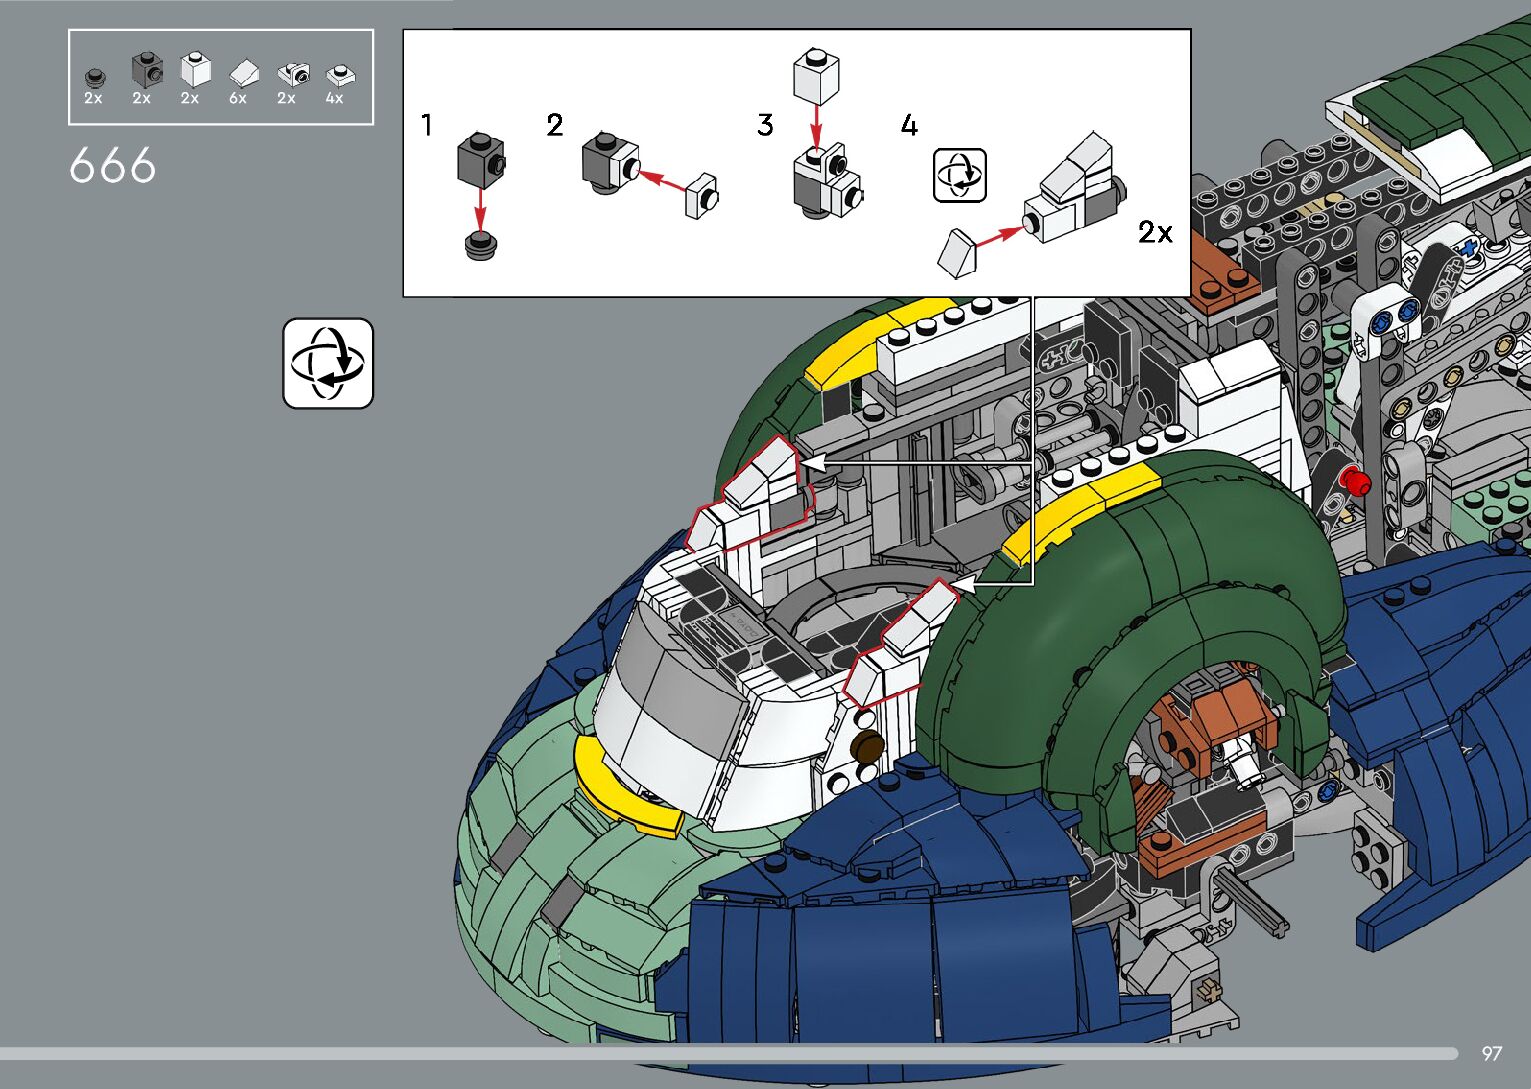1531x1089 pixels.
Task: Select the white slope piece in parts list
Action: [x=243, y=74]
